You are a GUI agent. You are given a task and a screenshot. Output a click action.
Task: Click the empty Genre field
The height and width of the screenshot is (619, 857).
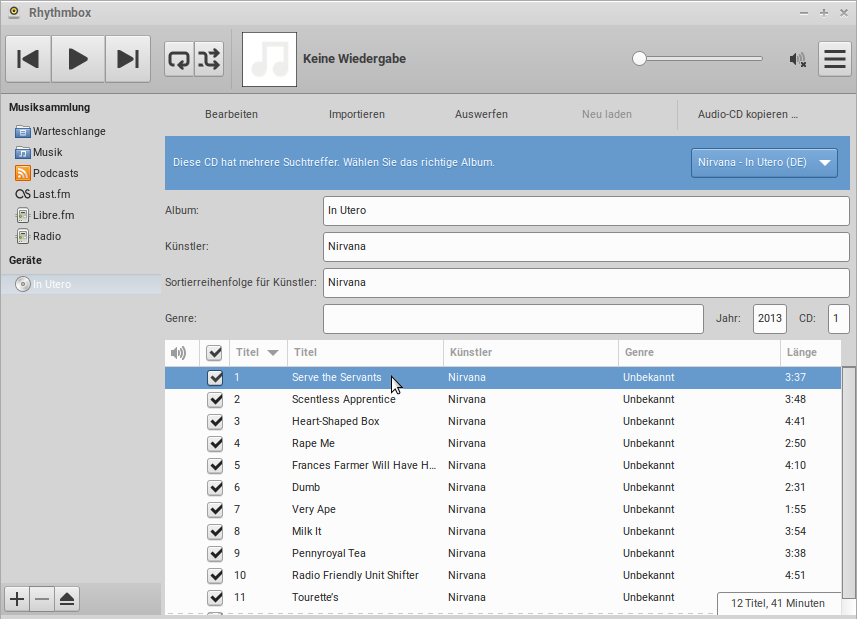513,319
